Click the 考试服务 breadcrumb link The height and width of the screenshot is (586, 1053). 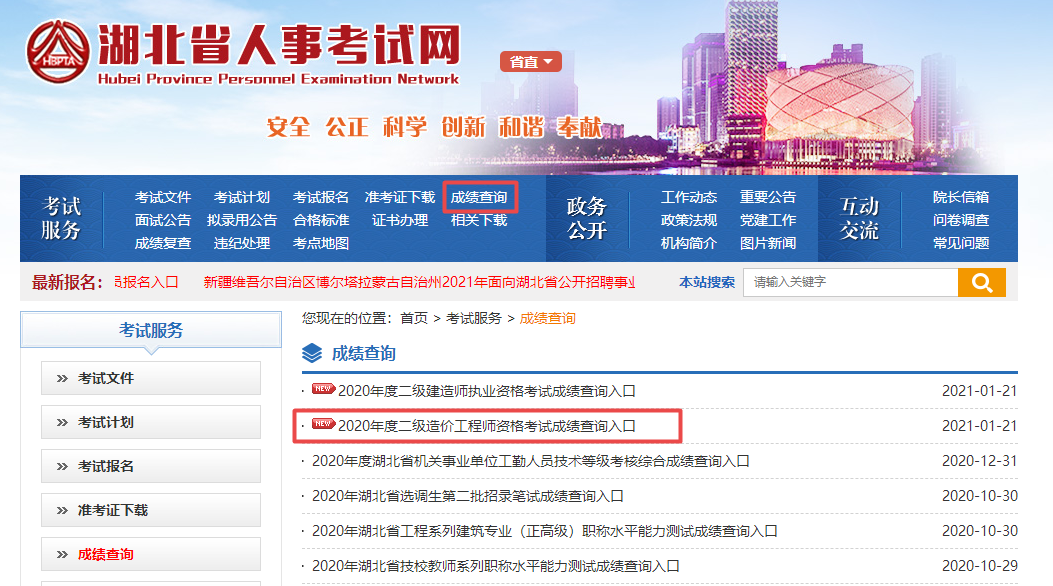coord(473,318)
